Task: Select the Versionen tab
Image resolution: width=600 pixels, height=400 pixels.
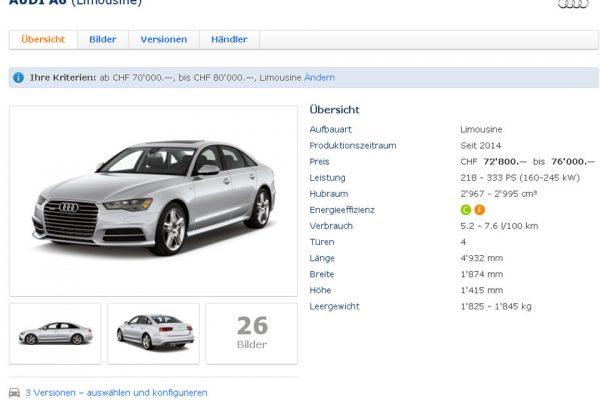Action: 163,39
